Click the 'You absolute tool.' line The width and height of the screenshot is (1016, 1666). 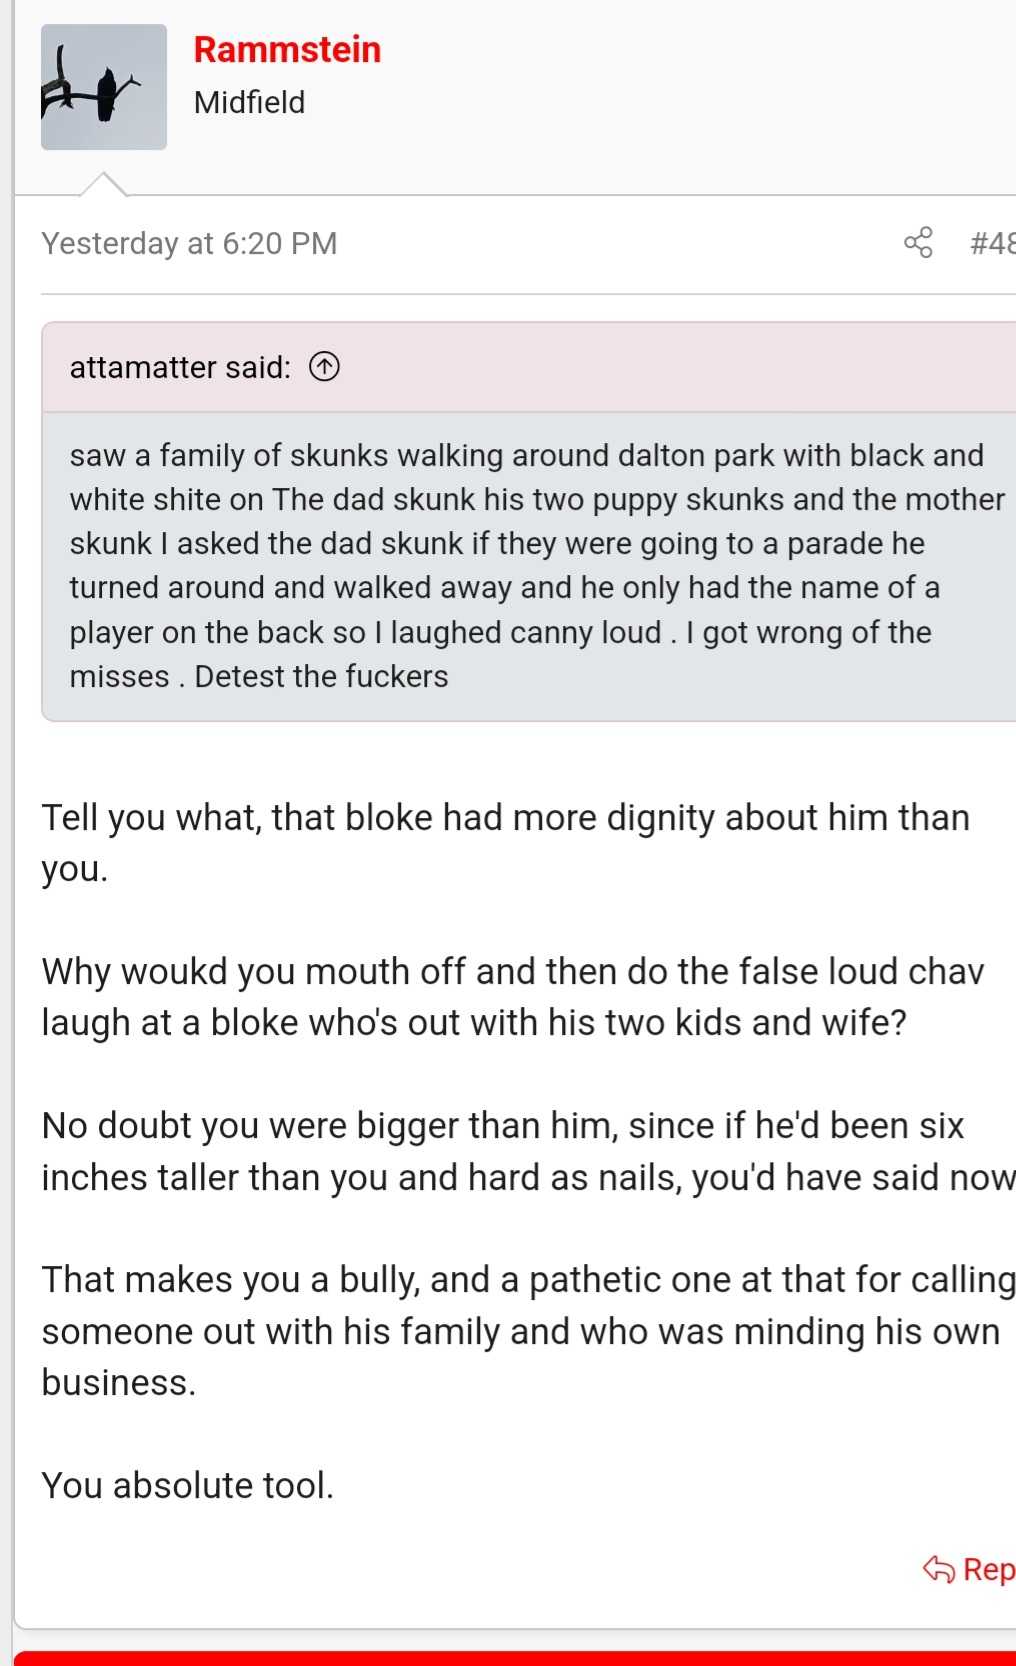(x=187, y=1485)
